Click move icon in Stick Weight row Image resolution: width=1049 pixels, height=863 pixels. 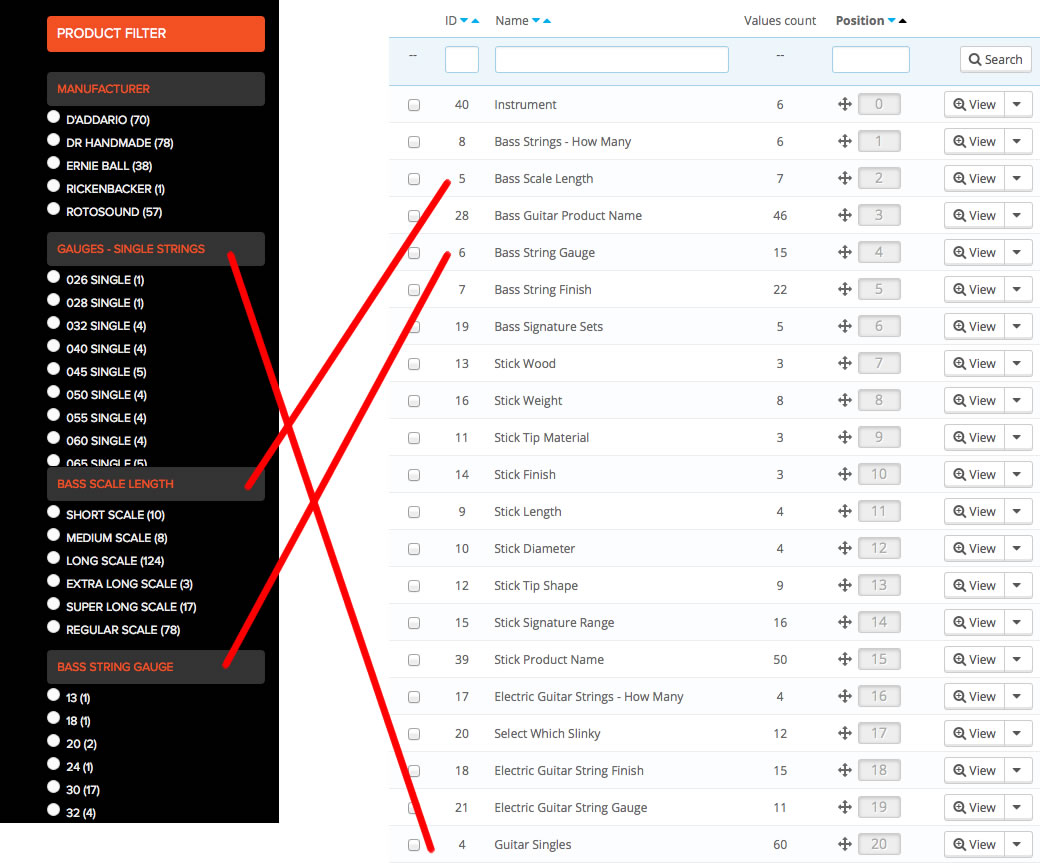845,400
